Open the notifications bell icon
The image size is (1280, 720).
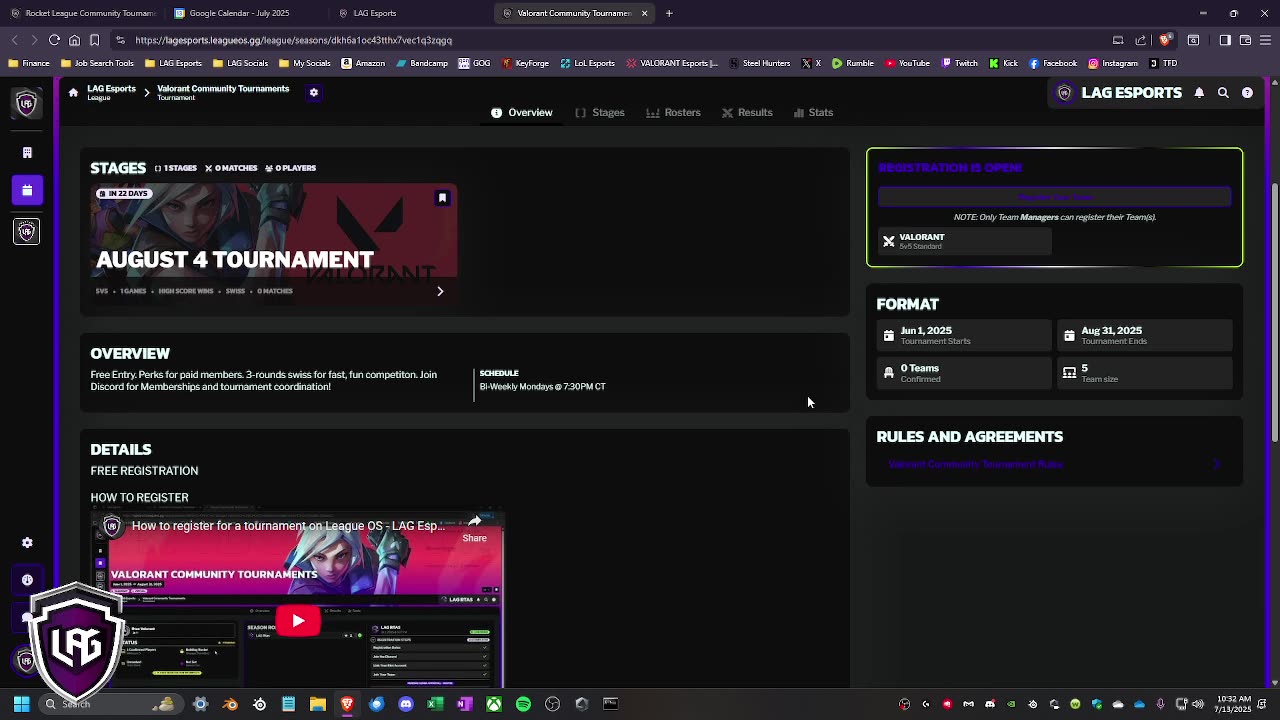point(1199,93)
